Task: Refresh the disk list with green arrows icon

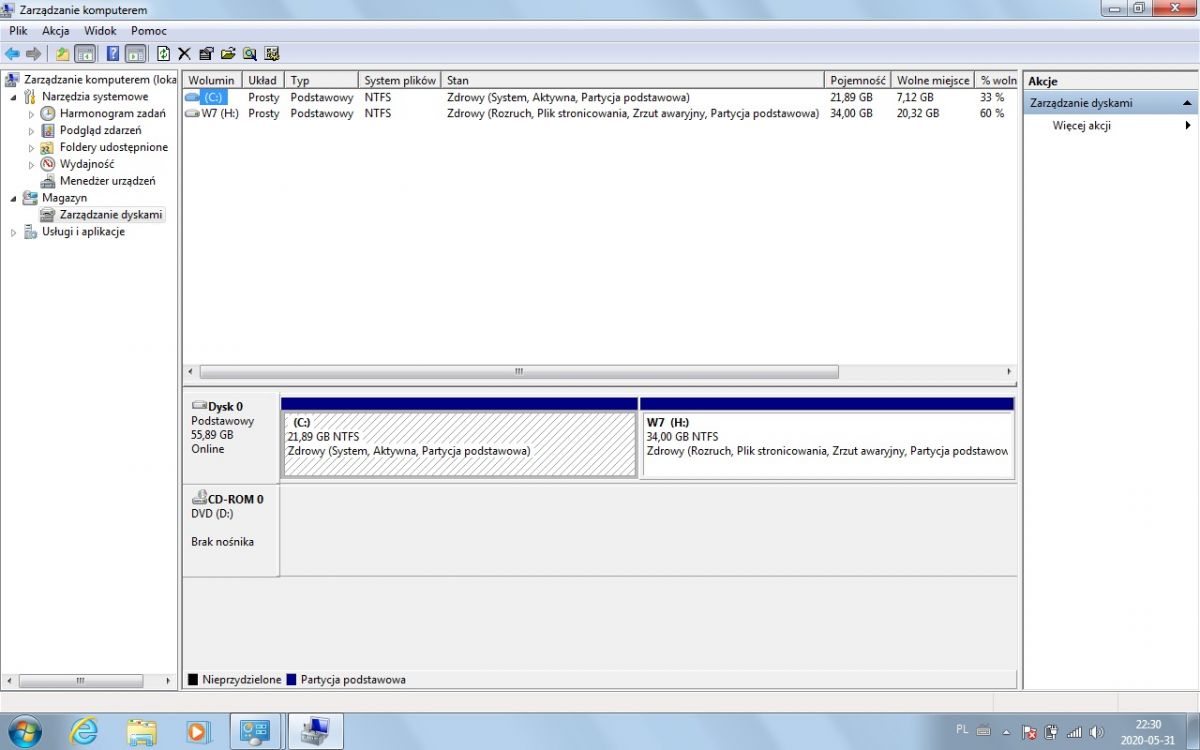Action: (164, 54)
